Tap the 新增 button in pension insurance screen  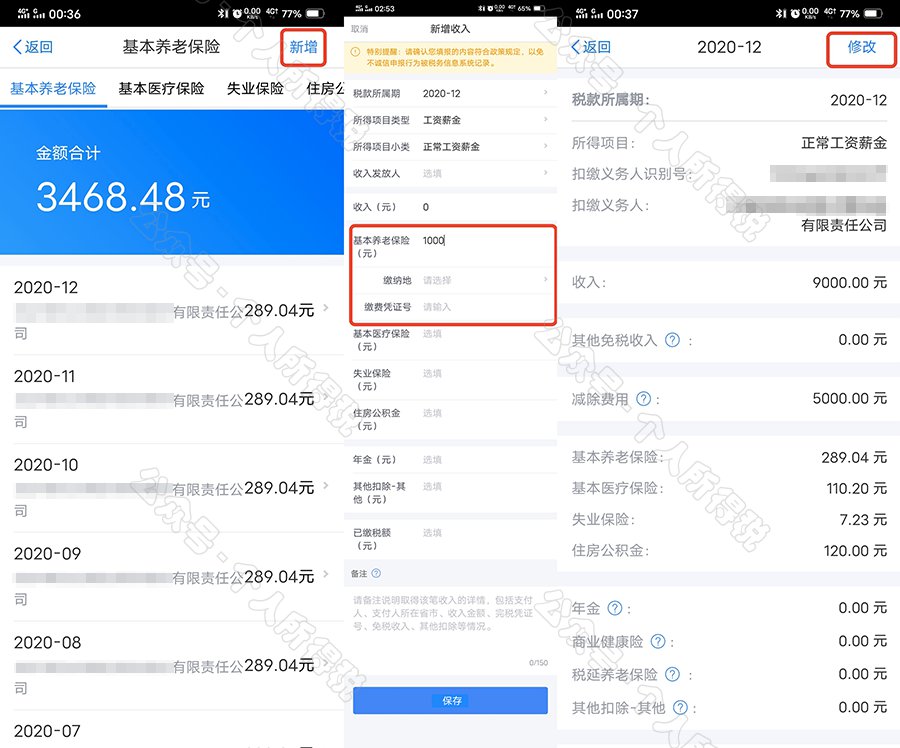click(x=303, y=47)
